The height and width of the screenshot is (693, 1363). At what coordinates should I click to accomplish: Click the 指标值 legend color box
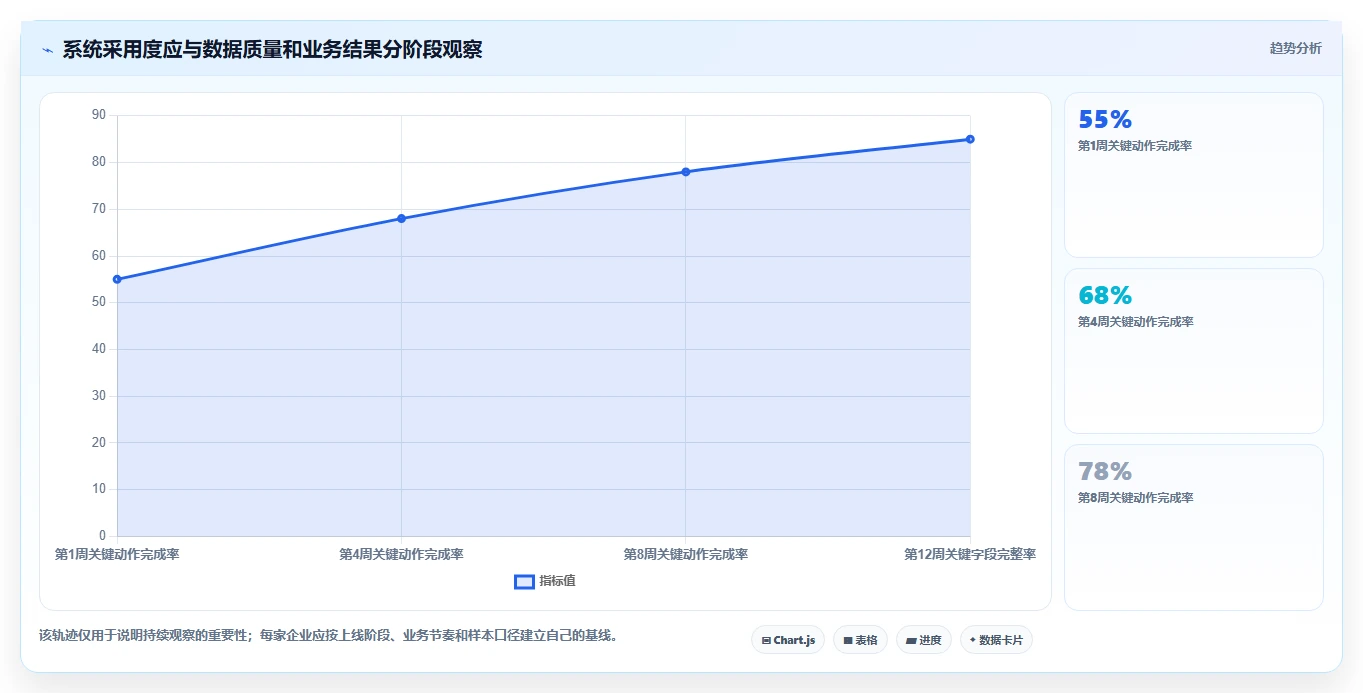524,582
